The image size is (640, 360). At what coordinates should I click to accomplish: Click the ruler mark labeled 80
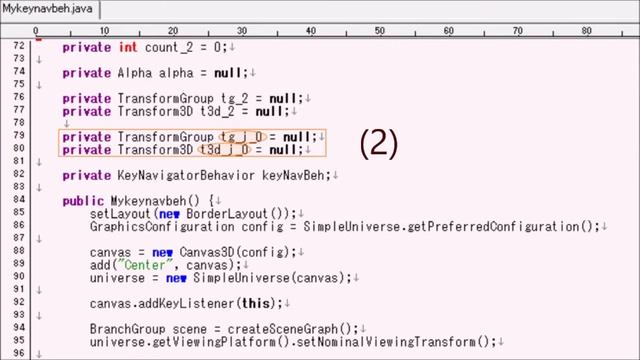(x=587, y=31)
